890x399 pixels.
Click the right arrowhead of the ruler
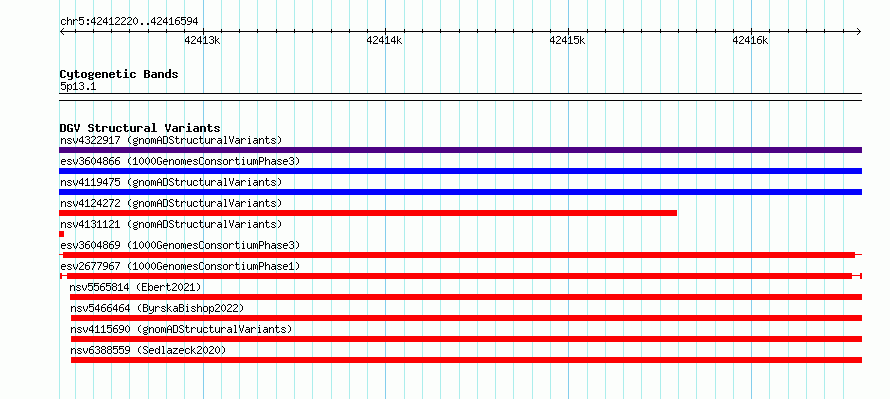(x=859, y=31)
